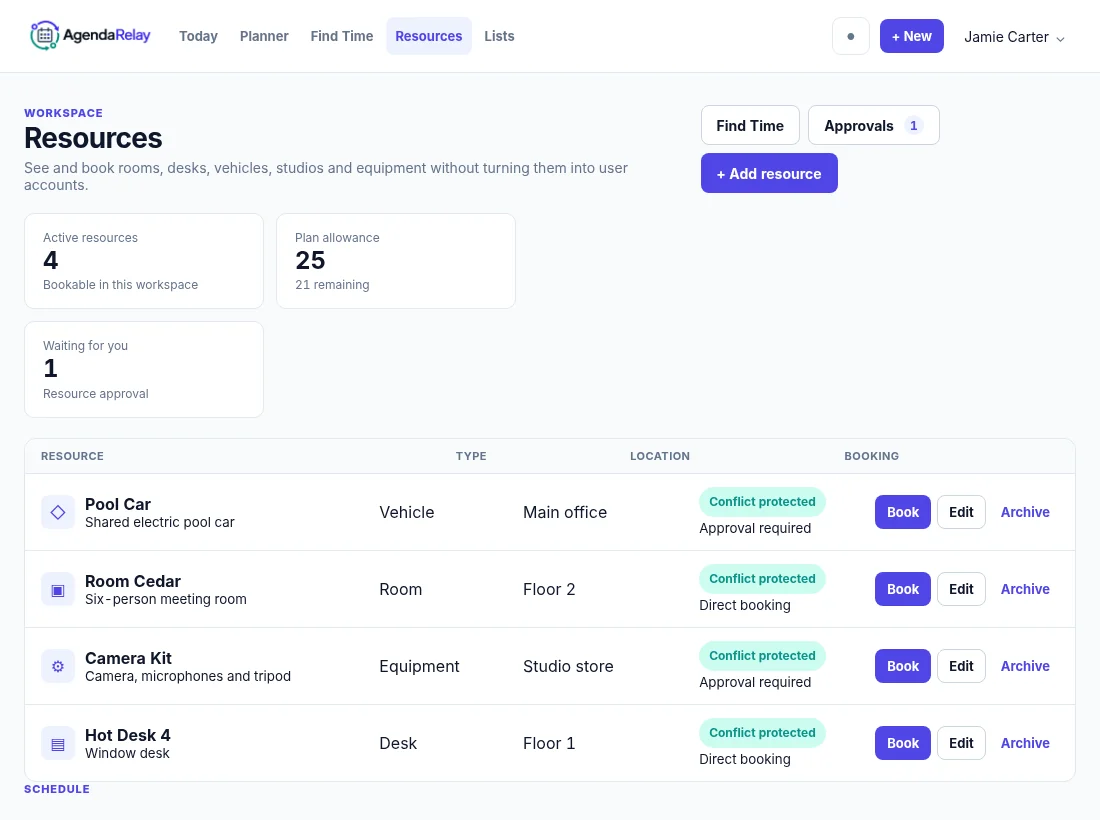Click the Camera Kit gear icon

pyautogui.click(x=58, y=666)
